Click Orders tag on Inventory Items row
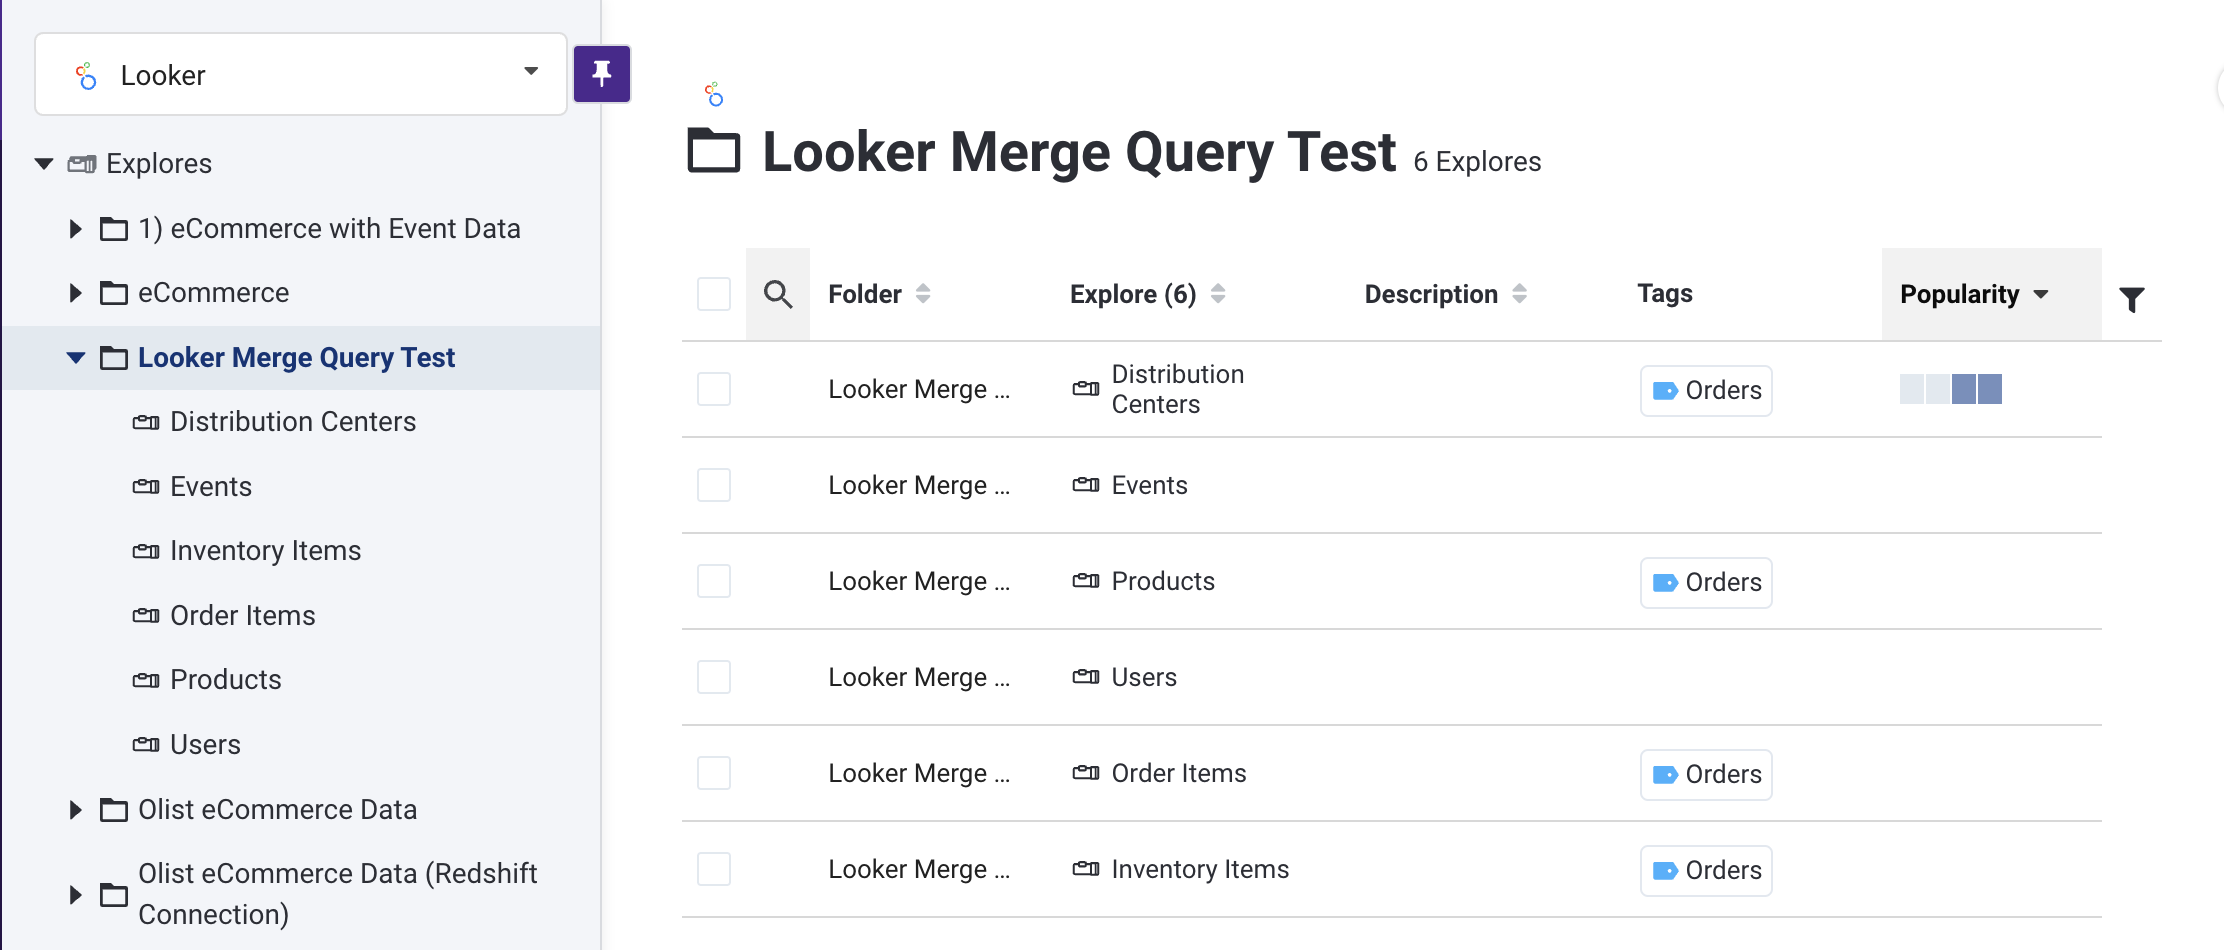Image resolution: width=2224 pixels, height=950 pixels. 1706,870
